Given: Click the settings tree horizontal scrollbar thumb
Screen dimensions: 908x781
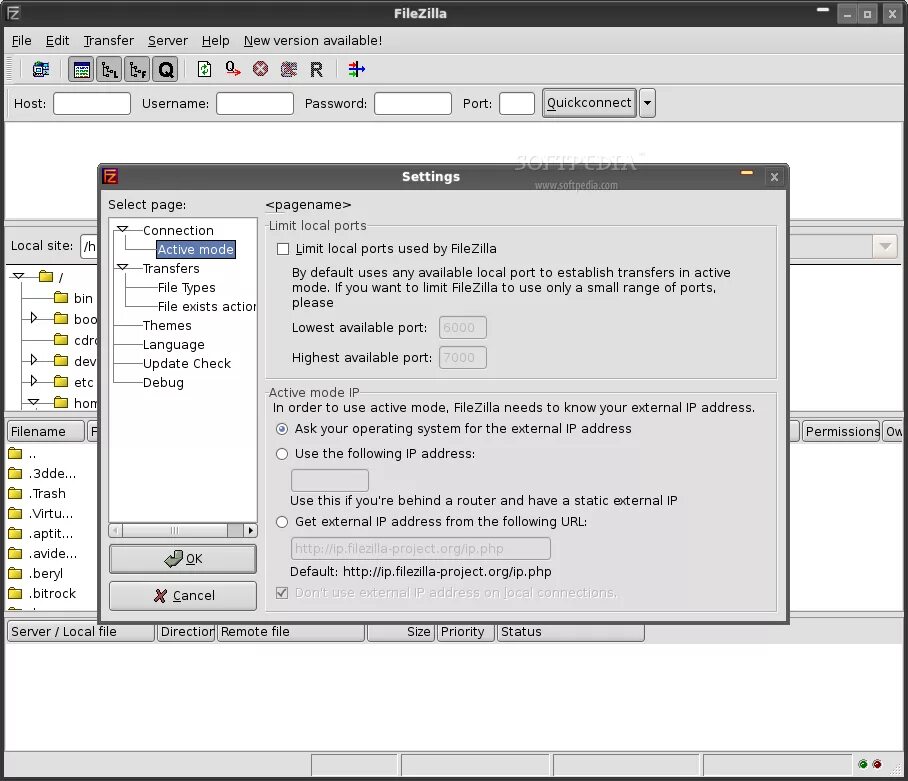Looking at the screenshot, I should pos(175,530).
